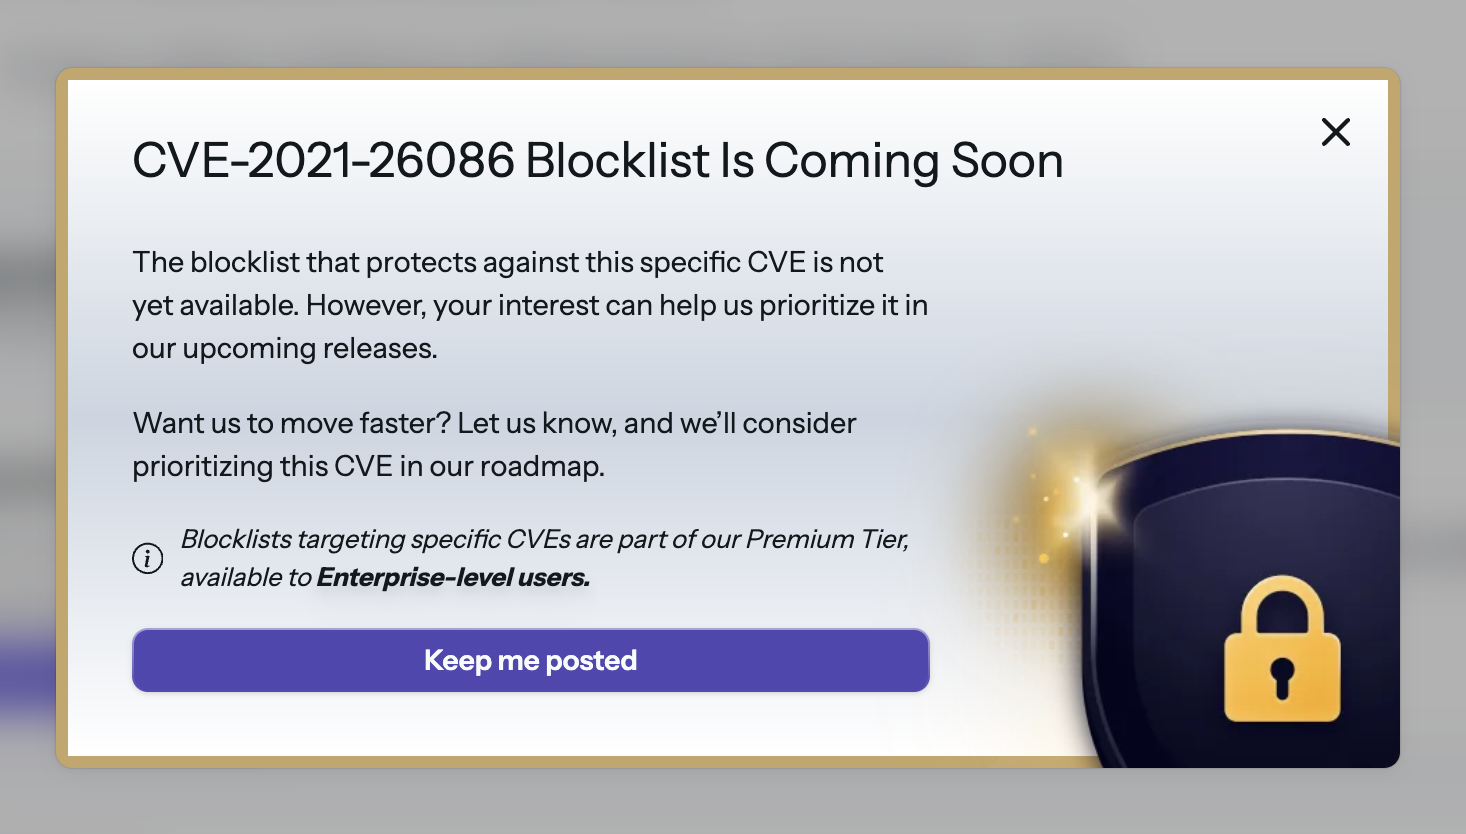This screenshot has width=1466, height=834.
Task: Click the golden padlock icon
Action: tap(1283, 655)
